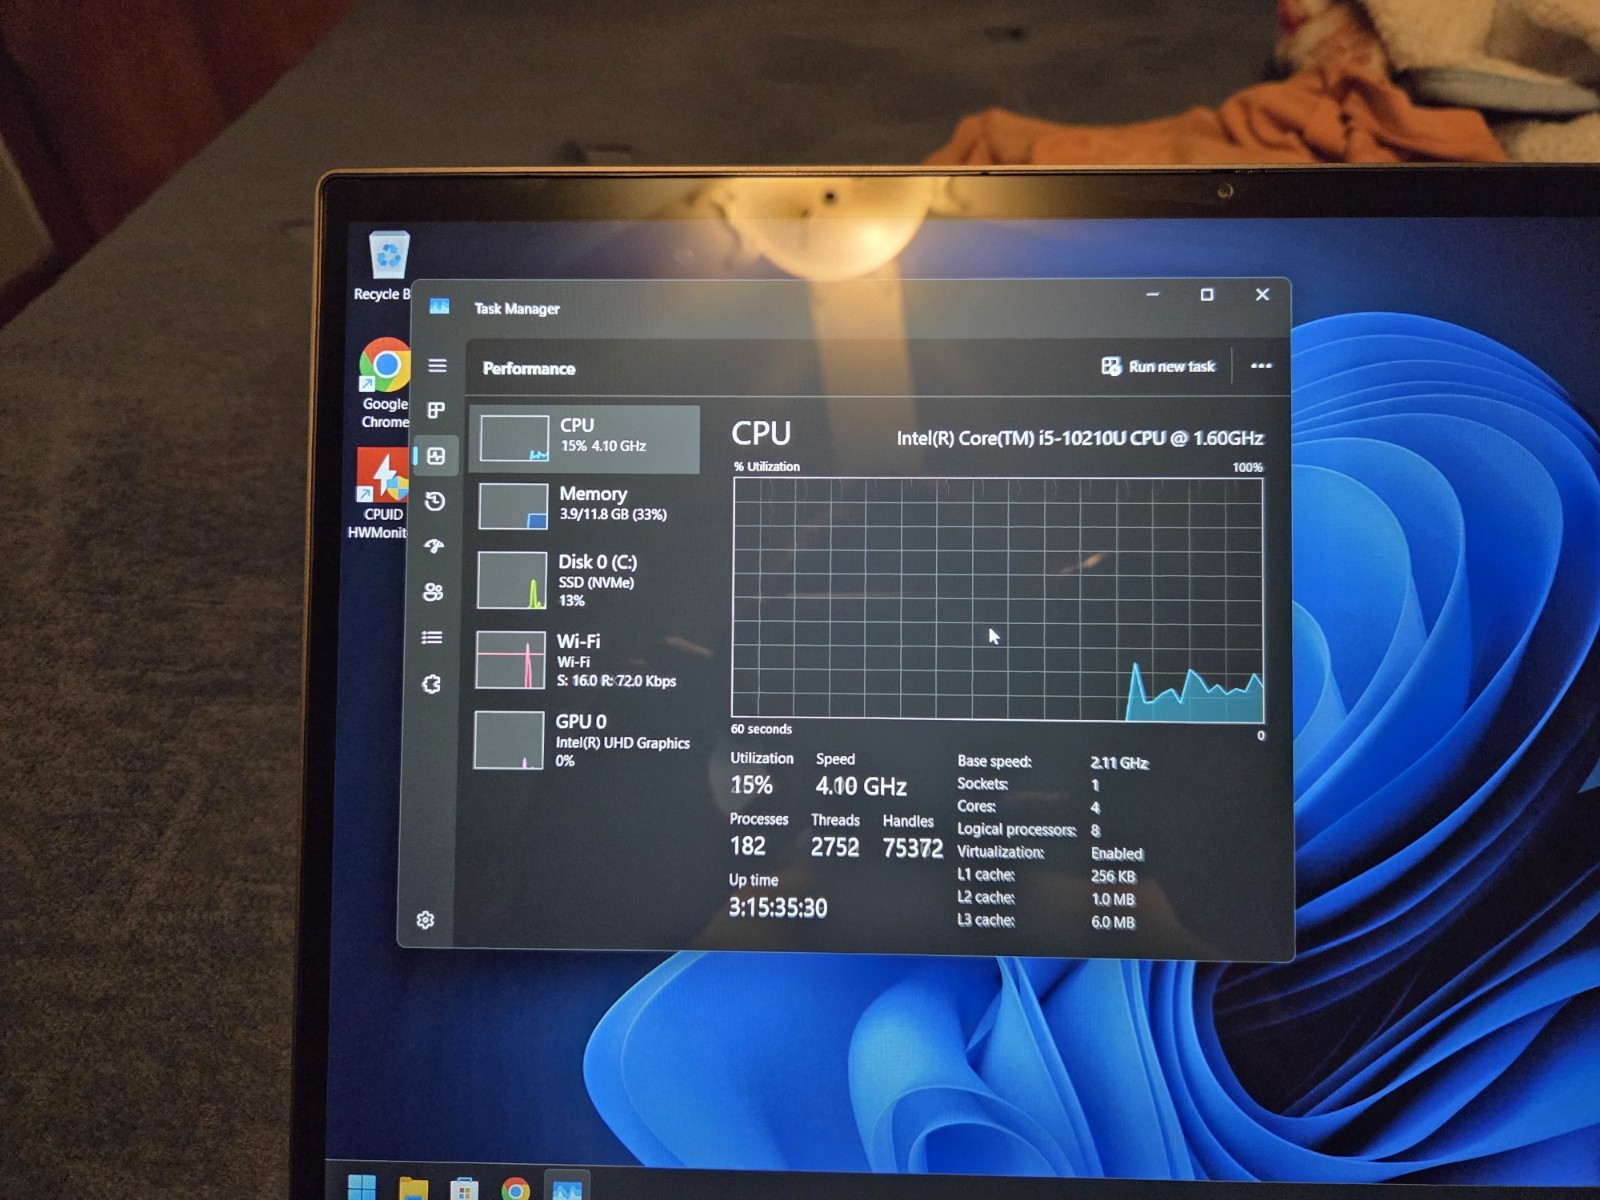Click the Memory mini graph thumbnail
The width and height of the screenshot is (1600, 1200).
point(513,506)
